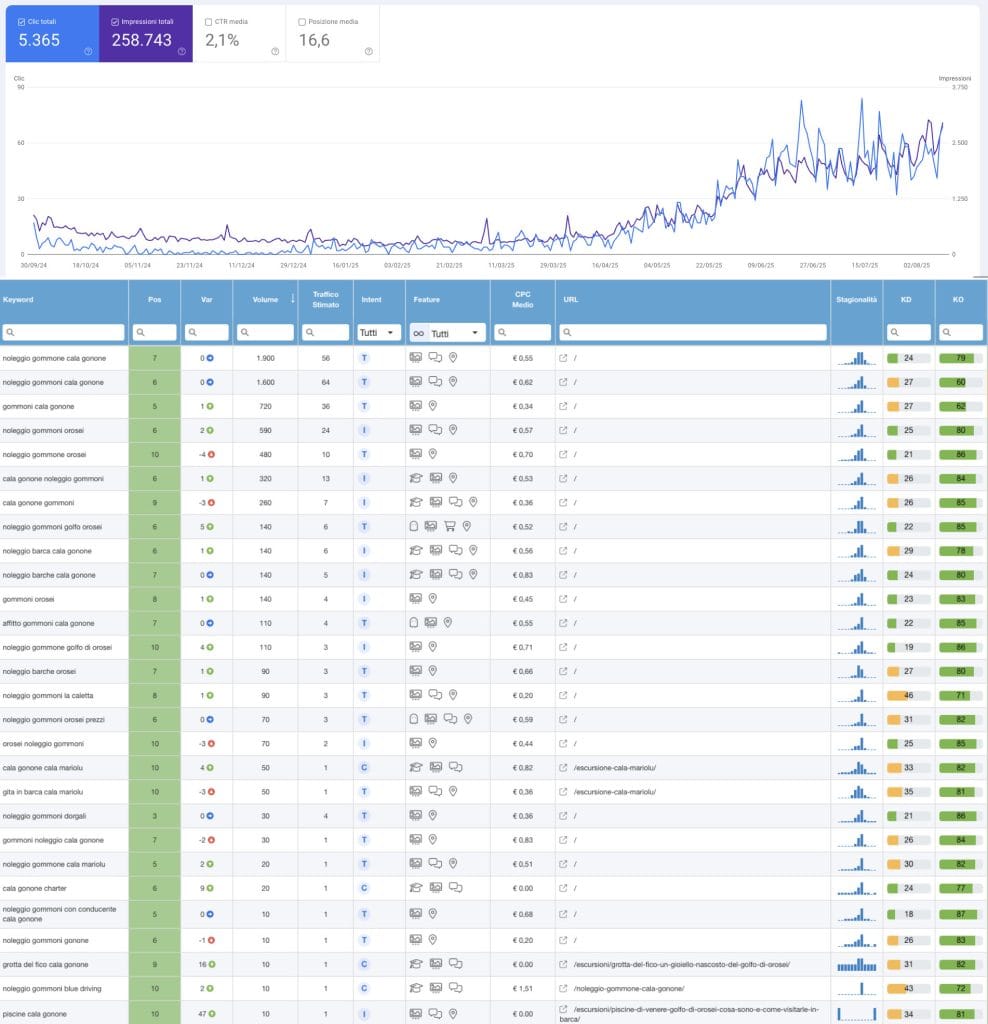The image size is (988, 1024).
Task: Click the map pin feature icon for gommoni cala gonone
Action: 432,406
